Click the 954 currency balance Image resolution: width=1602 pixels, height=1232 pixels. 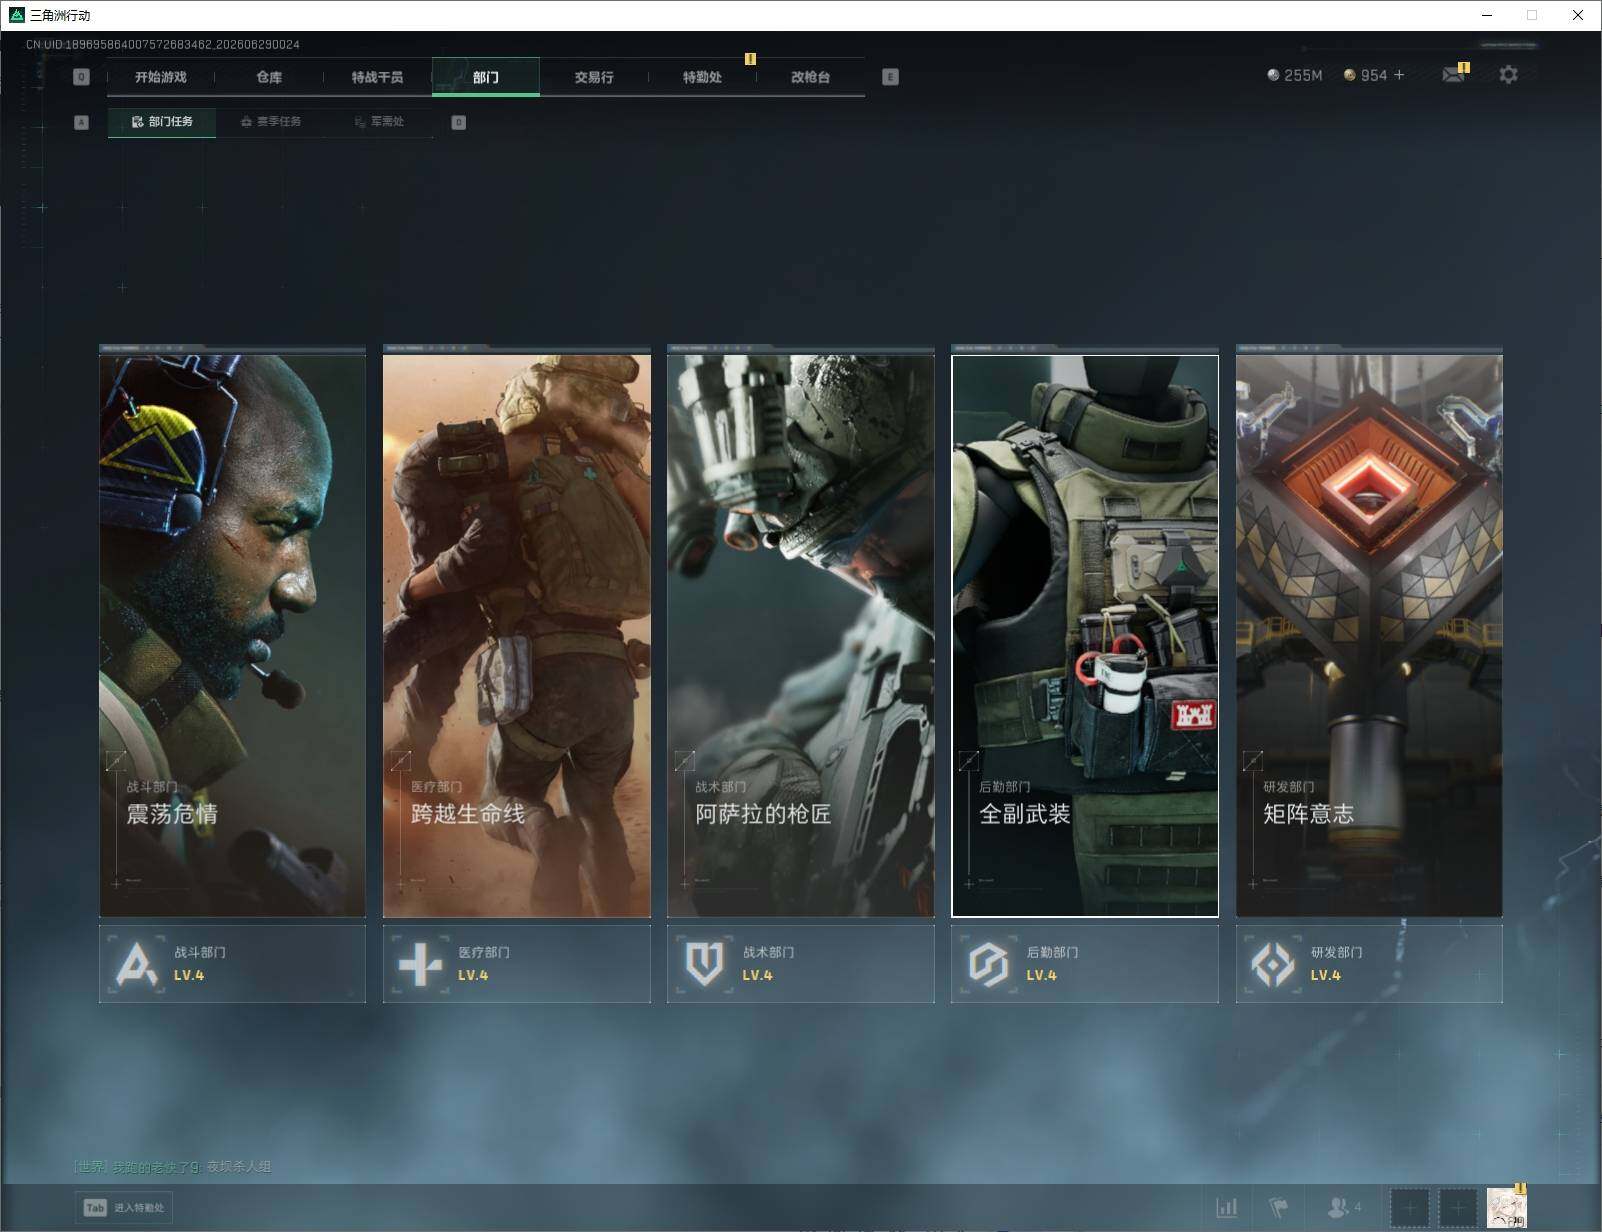(1365, 75)
